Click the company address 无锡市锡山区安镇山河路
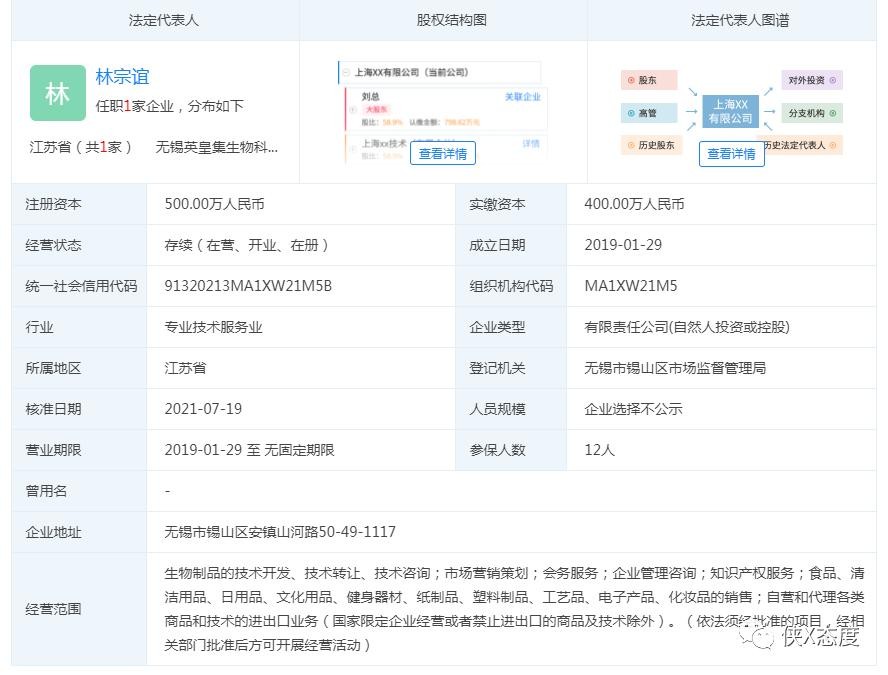 280,532
